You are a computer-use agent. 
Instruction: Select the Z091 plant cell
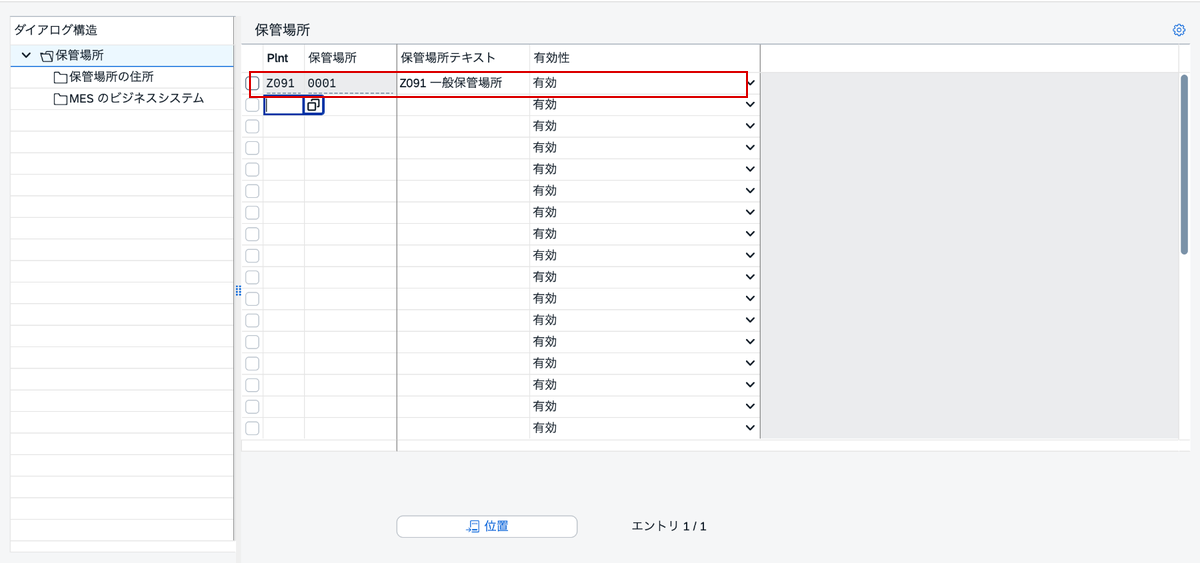tap(284, 84)
